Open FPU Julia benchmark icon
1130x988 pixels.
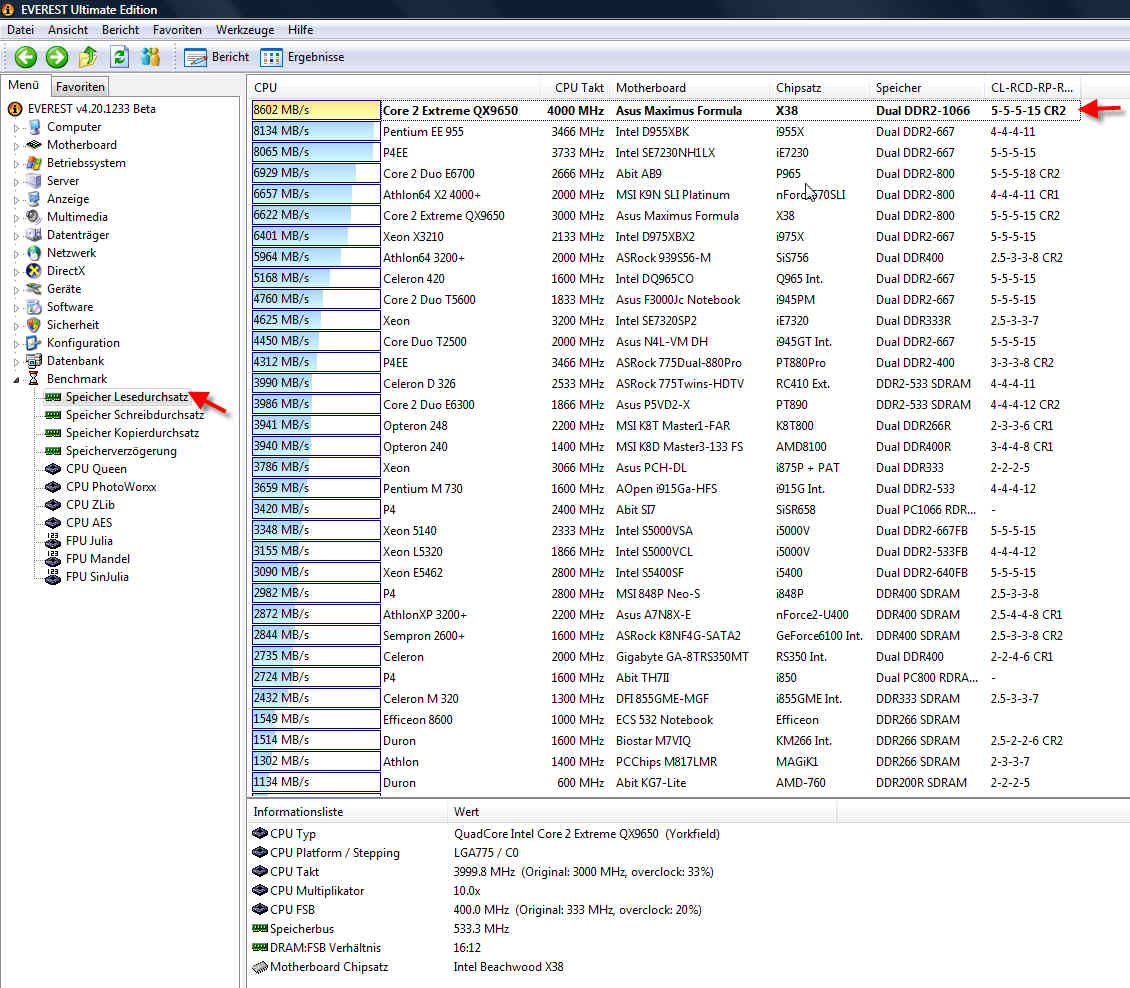pos(53,540)
